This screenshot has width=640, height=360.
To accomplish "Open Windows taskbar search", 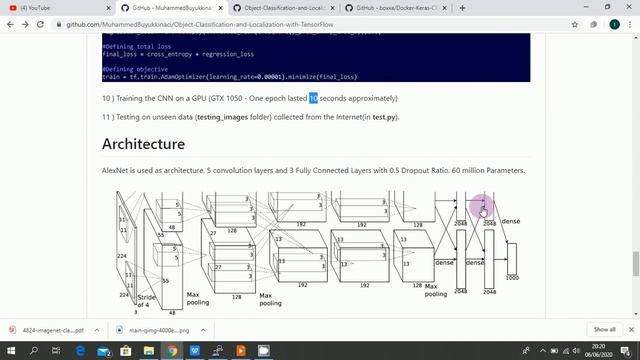I will (33, 351).
